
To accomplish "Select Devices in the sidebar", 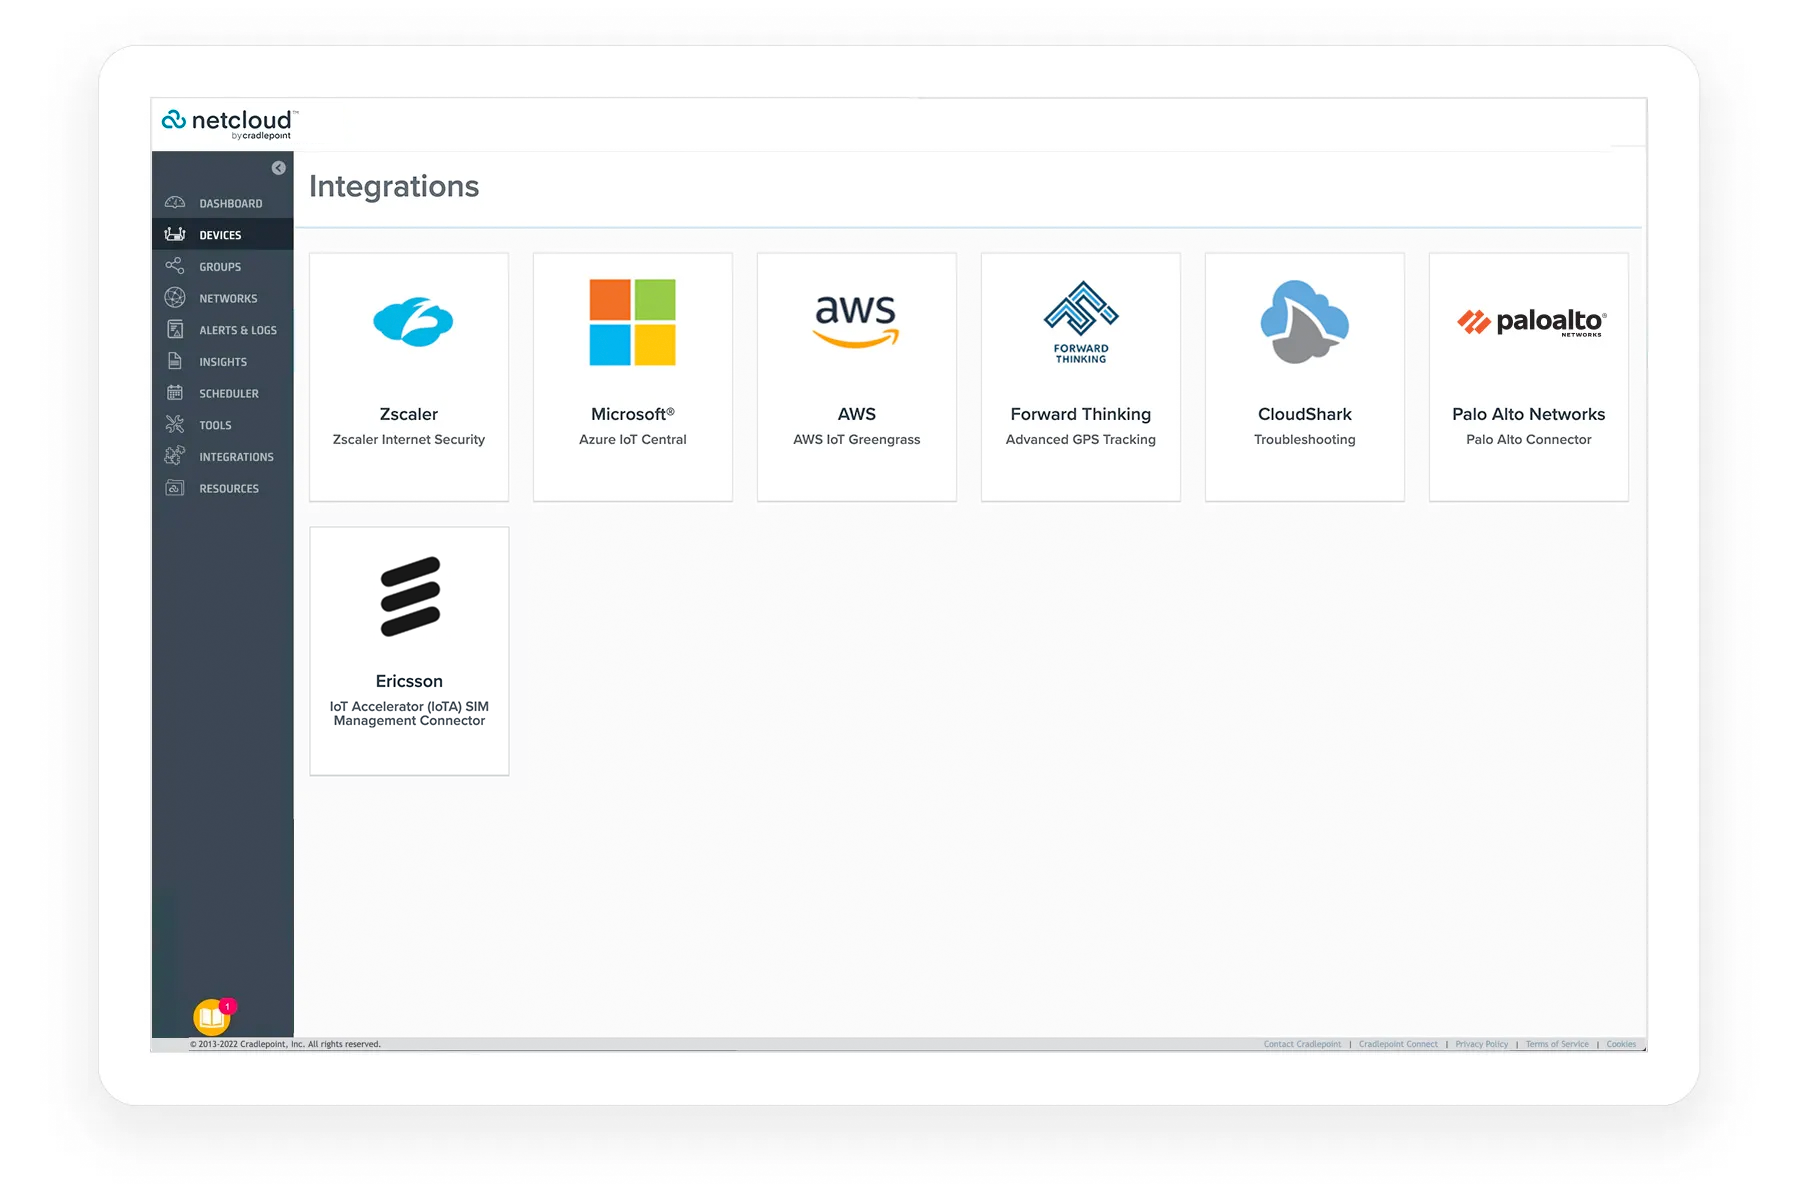I will click(x=223, y=235).
